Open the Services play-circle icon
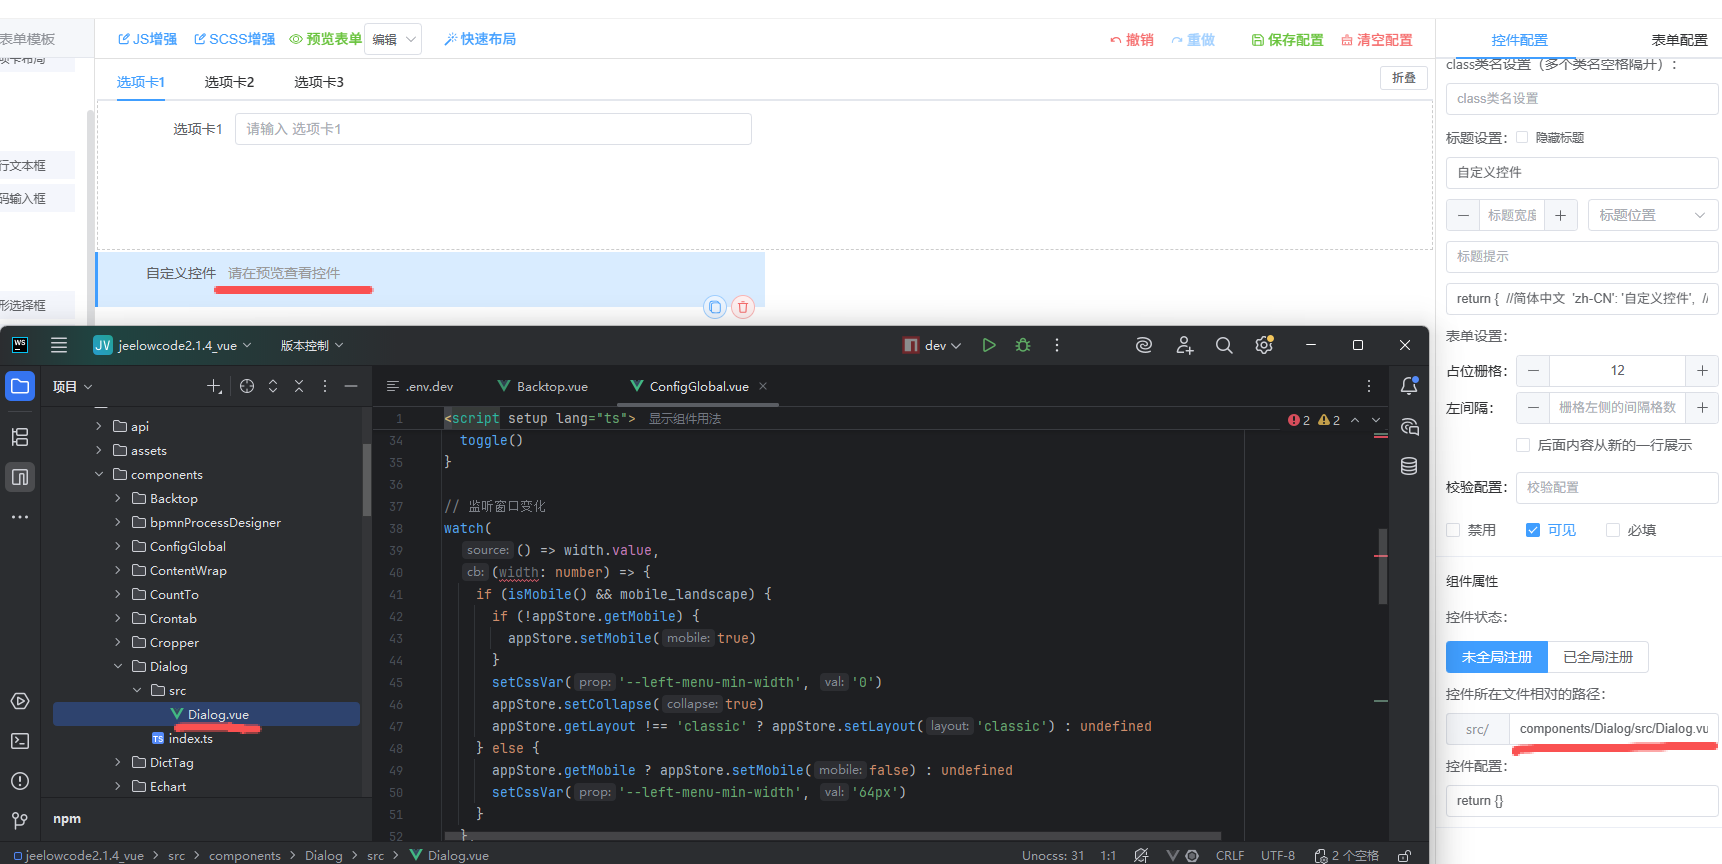This screenshot has height=864, width=1722. [20, 701]
